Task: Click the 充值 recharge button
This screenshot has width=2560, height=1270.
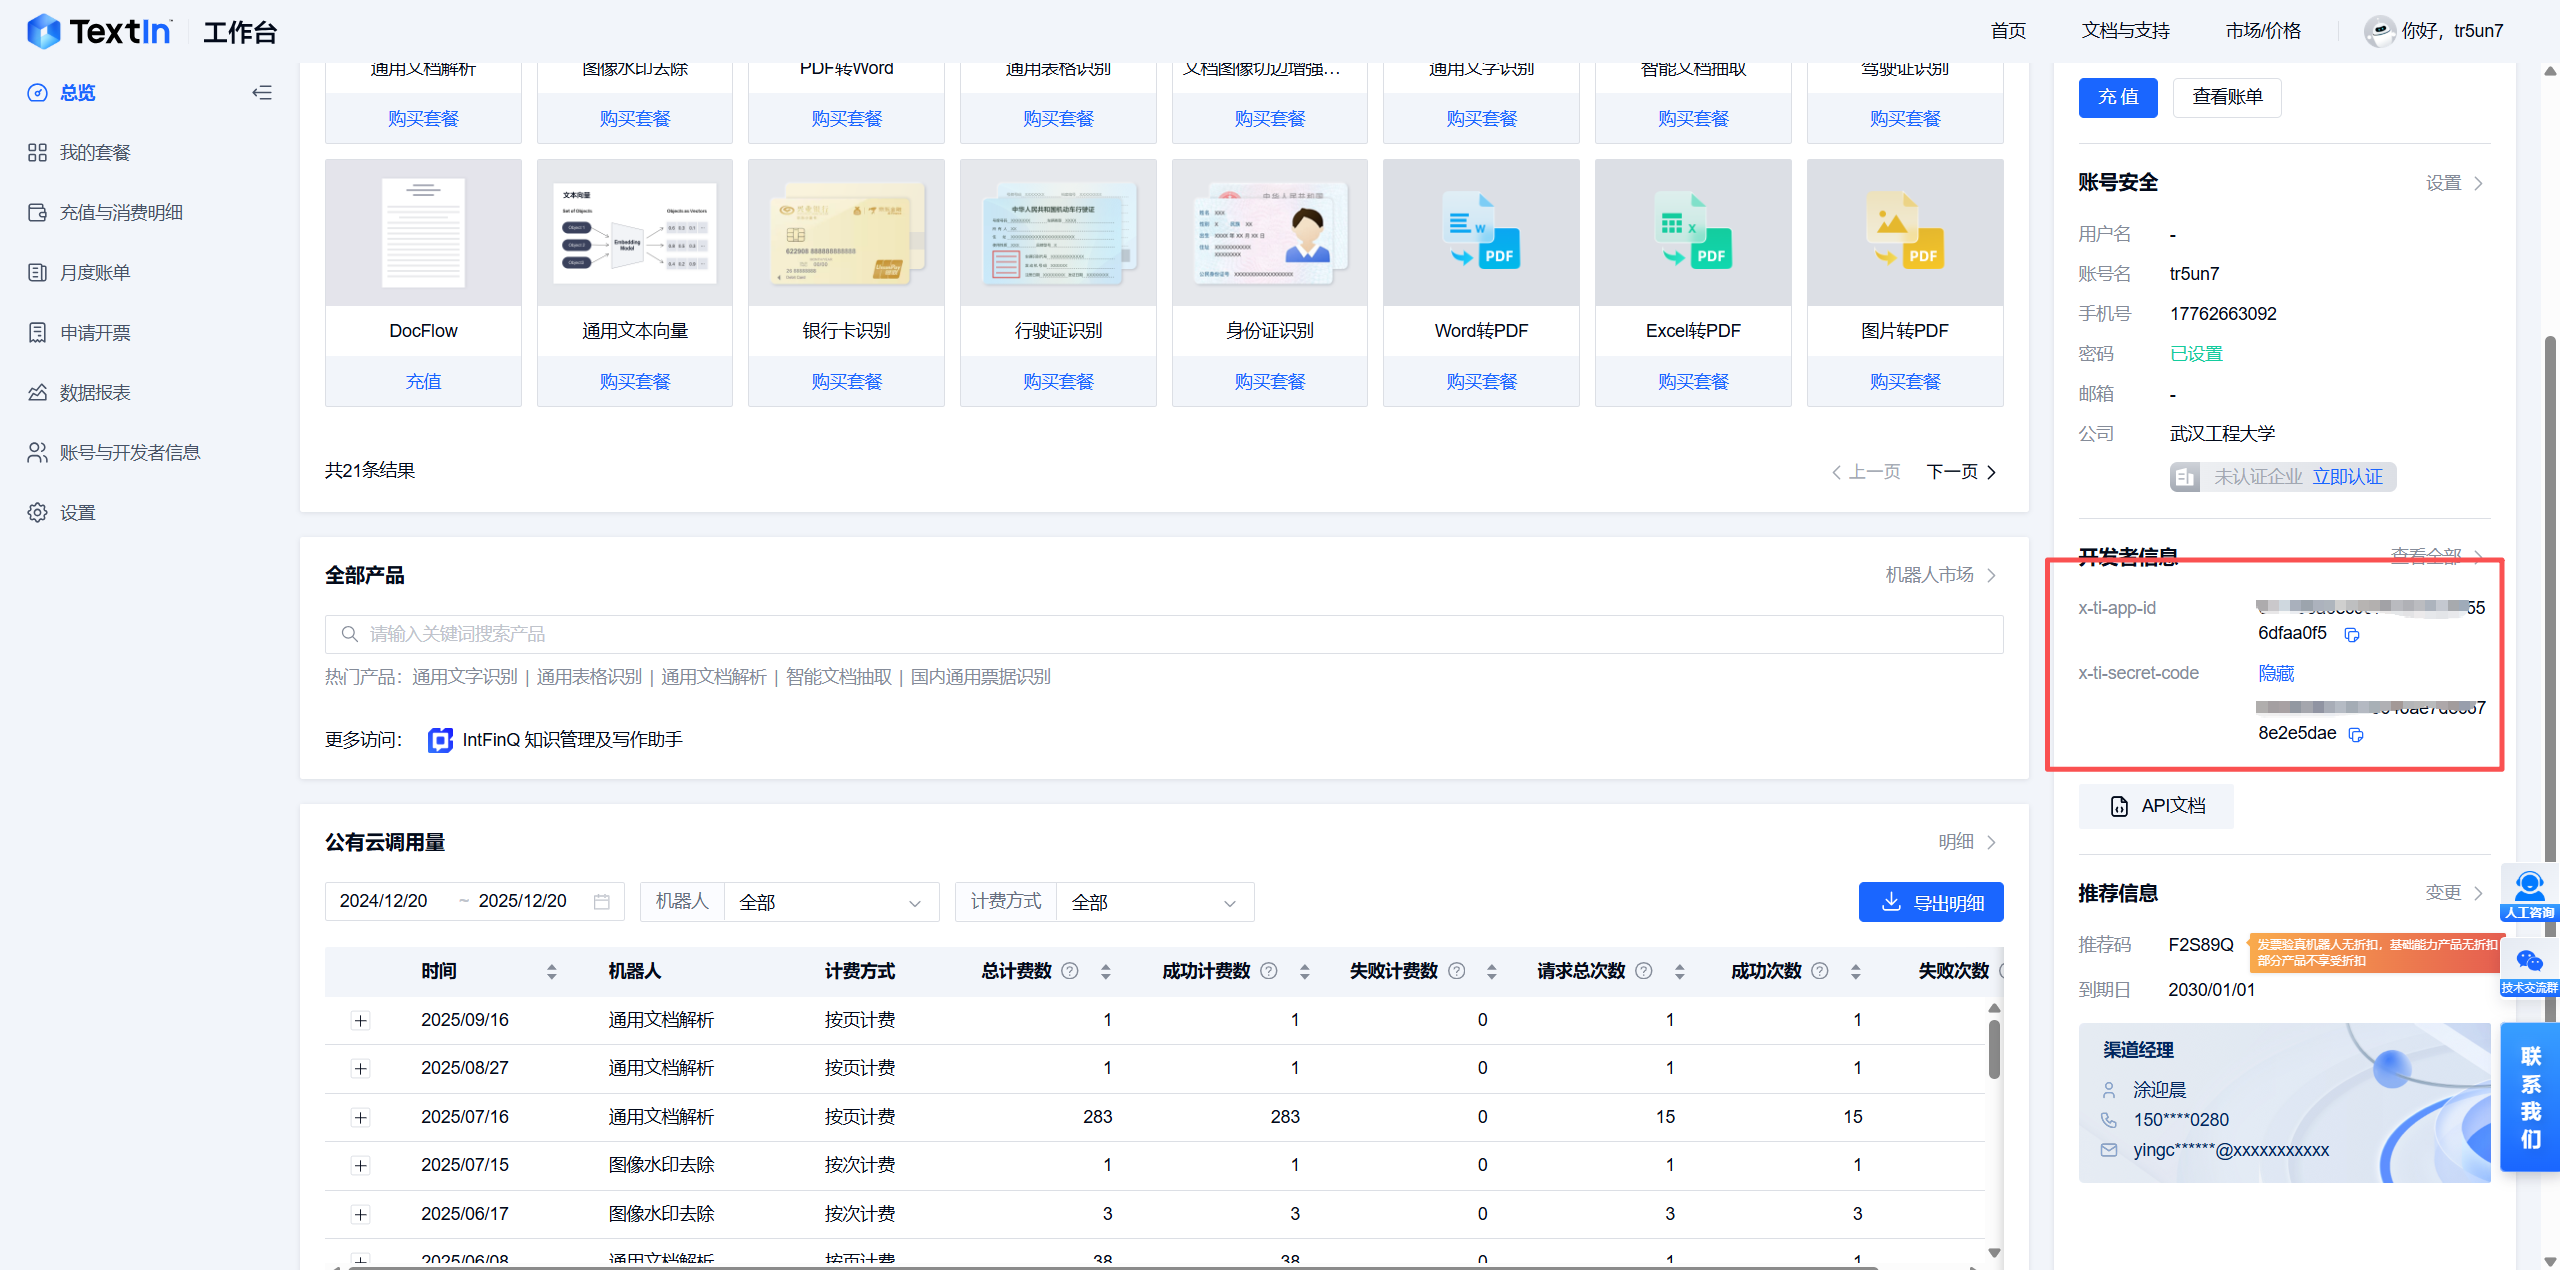Action: pyautogui.click(x=2117, y=98)
